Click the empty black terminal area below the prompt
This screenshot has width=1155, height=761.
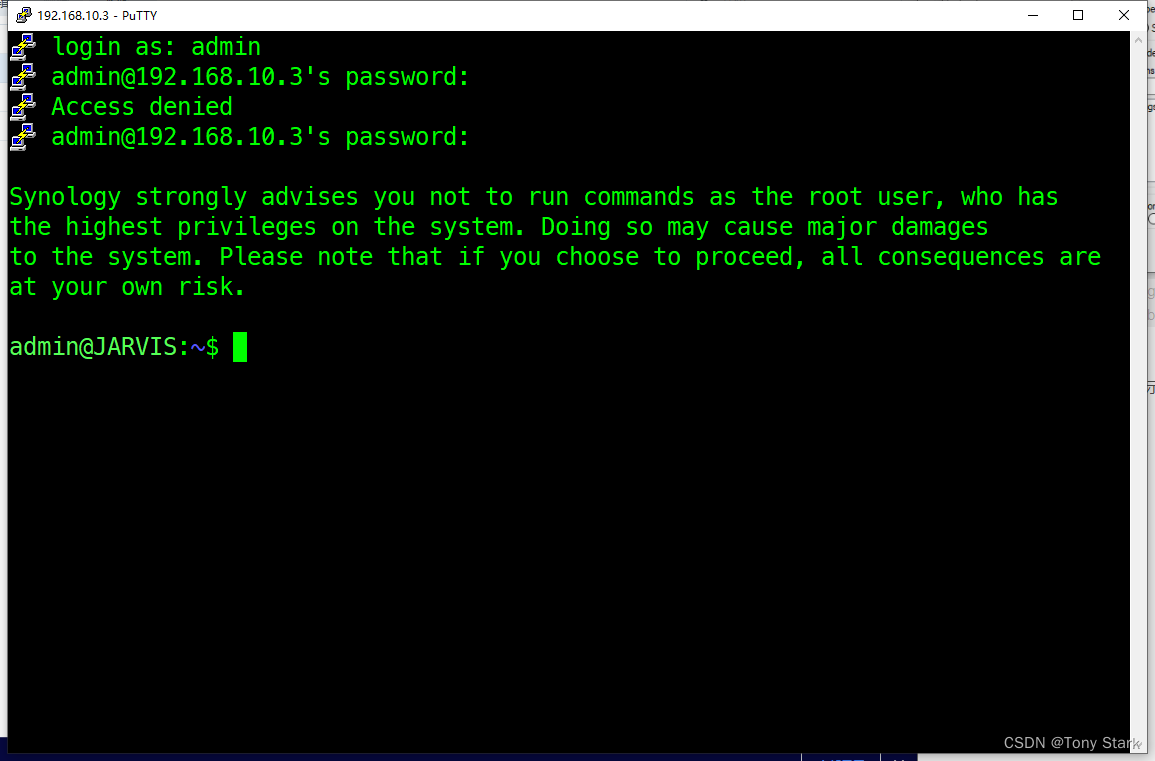(567, 553)
